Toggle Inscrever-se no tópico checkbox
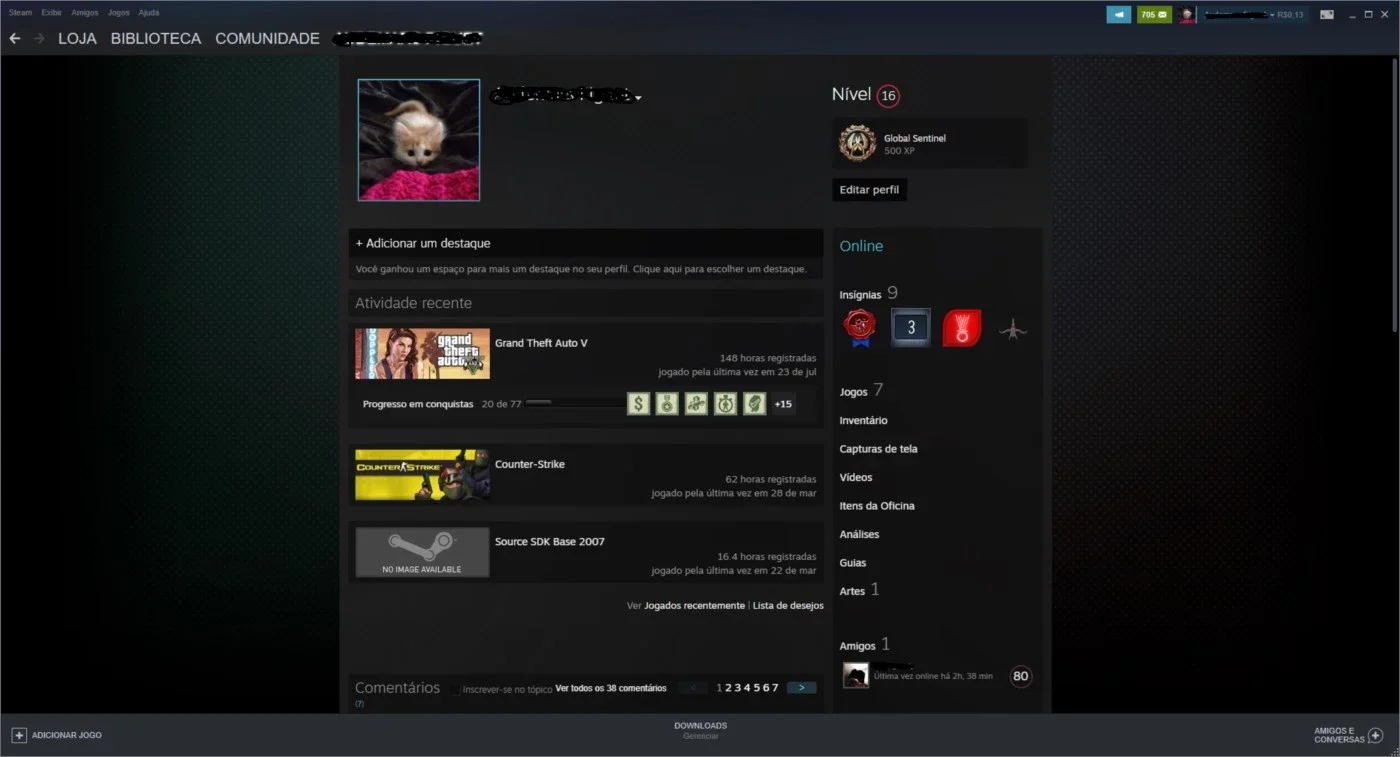The image size is (1400, 757). [455, 689]
